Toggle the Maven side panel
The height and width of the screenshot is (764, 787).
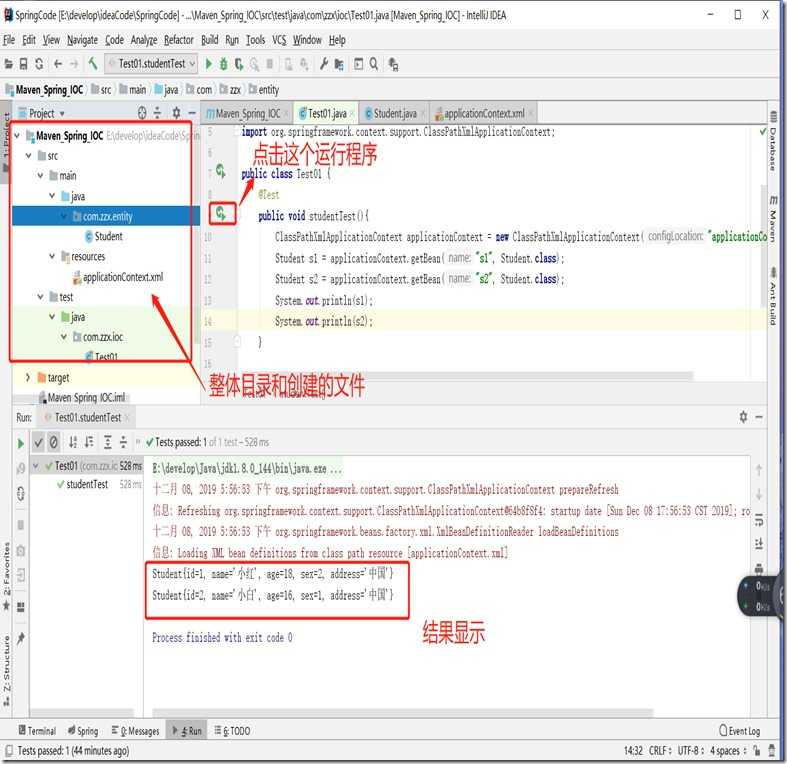773,217
